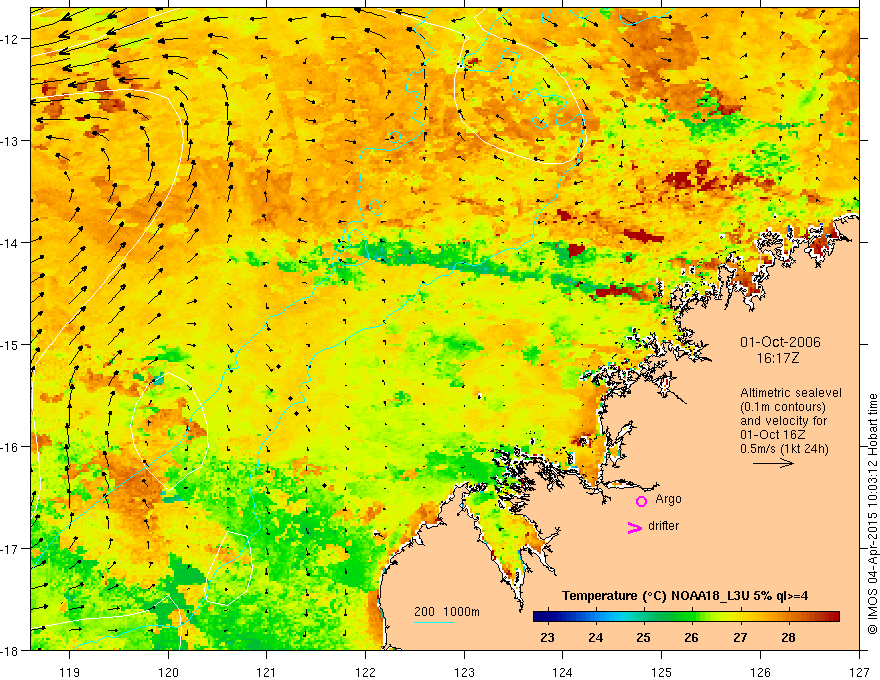
Task: Click the -18 latitude axis label
Action: tap(10, 650)
